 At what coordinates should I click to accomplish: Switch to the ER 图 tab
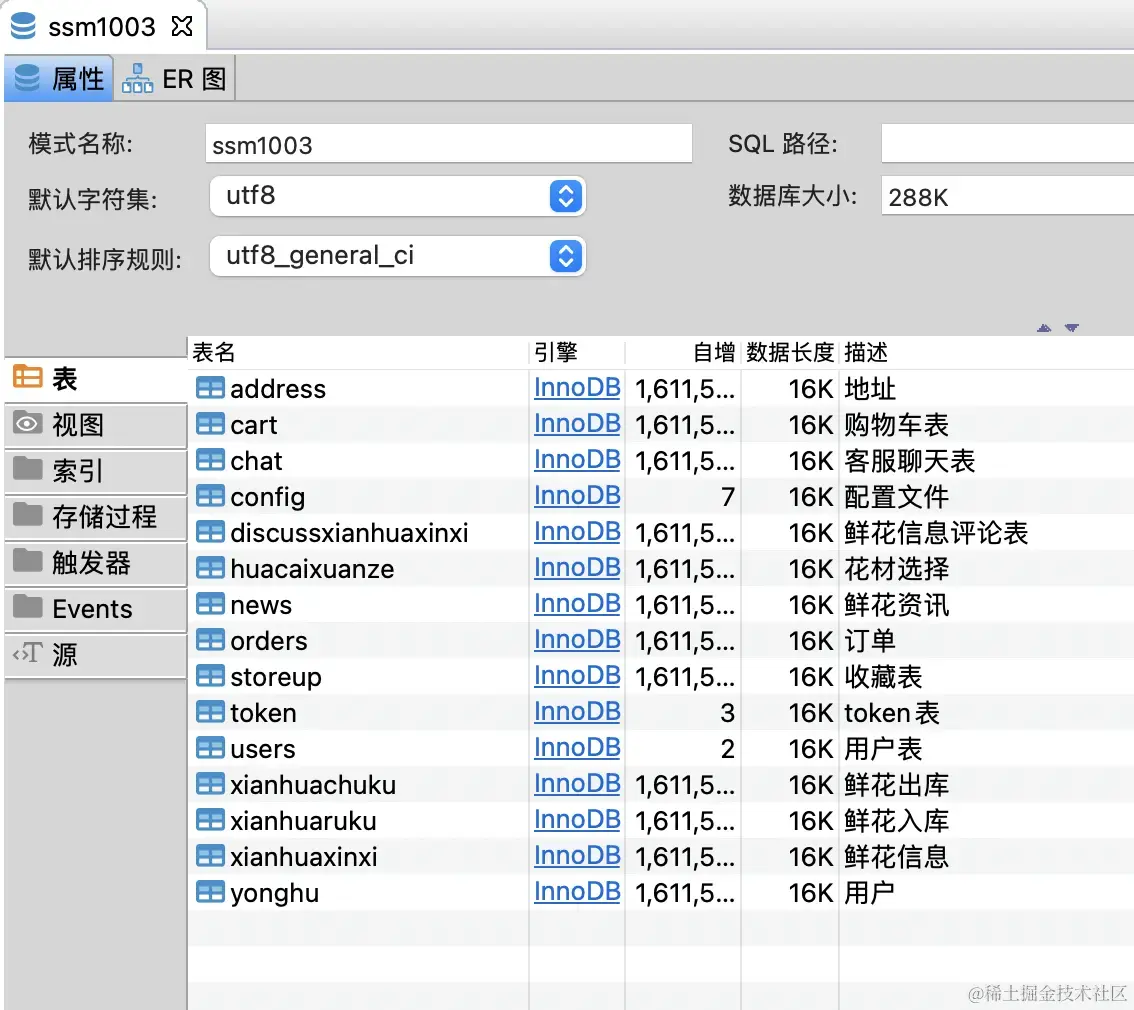(x=174, y=78)
